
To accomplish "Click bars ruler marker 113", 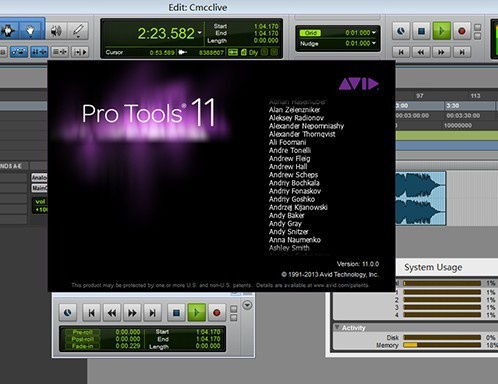I will [x=475, y=96].
